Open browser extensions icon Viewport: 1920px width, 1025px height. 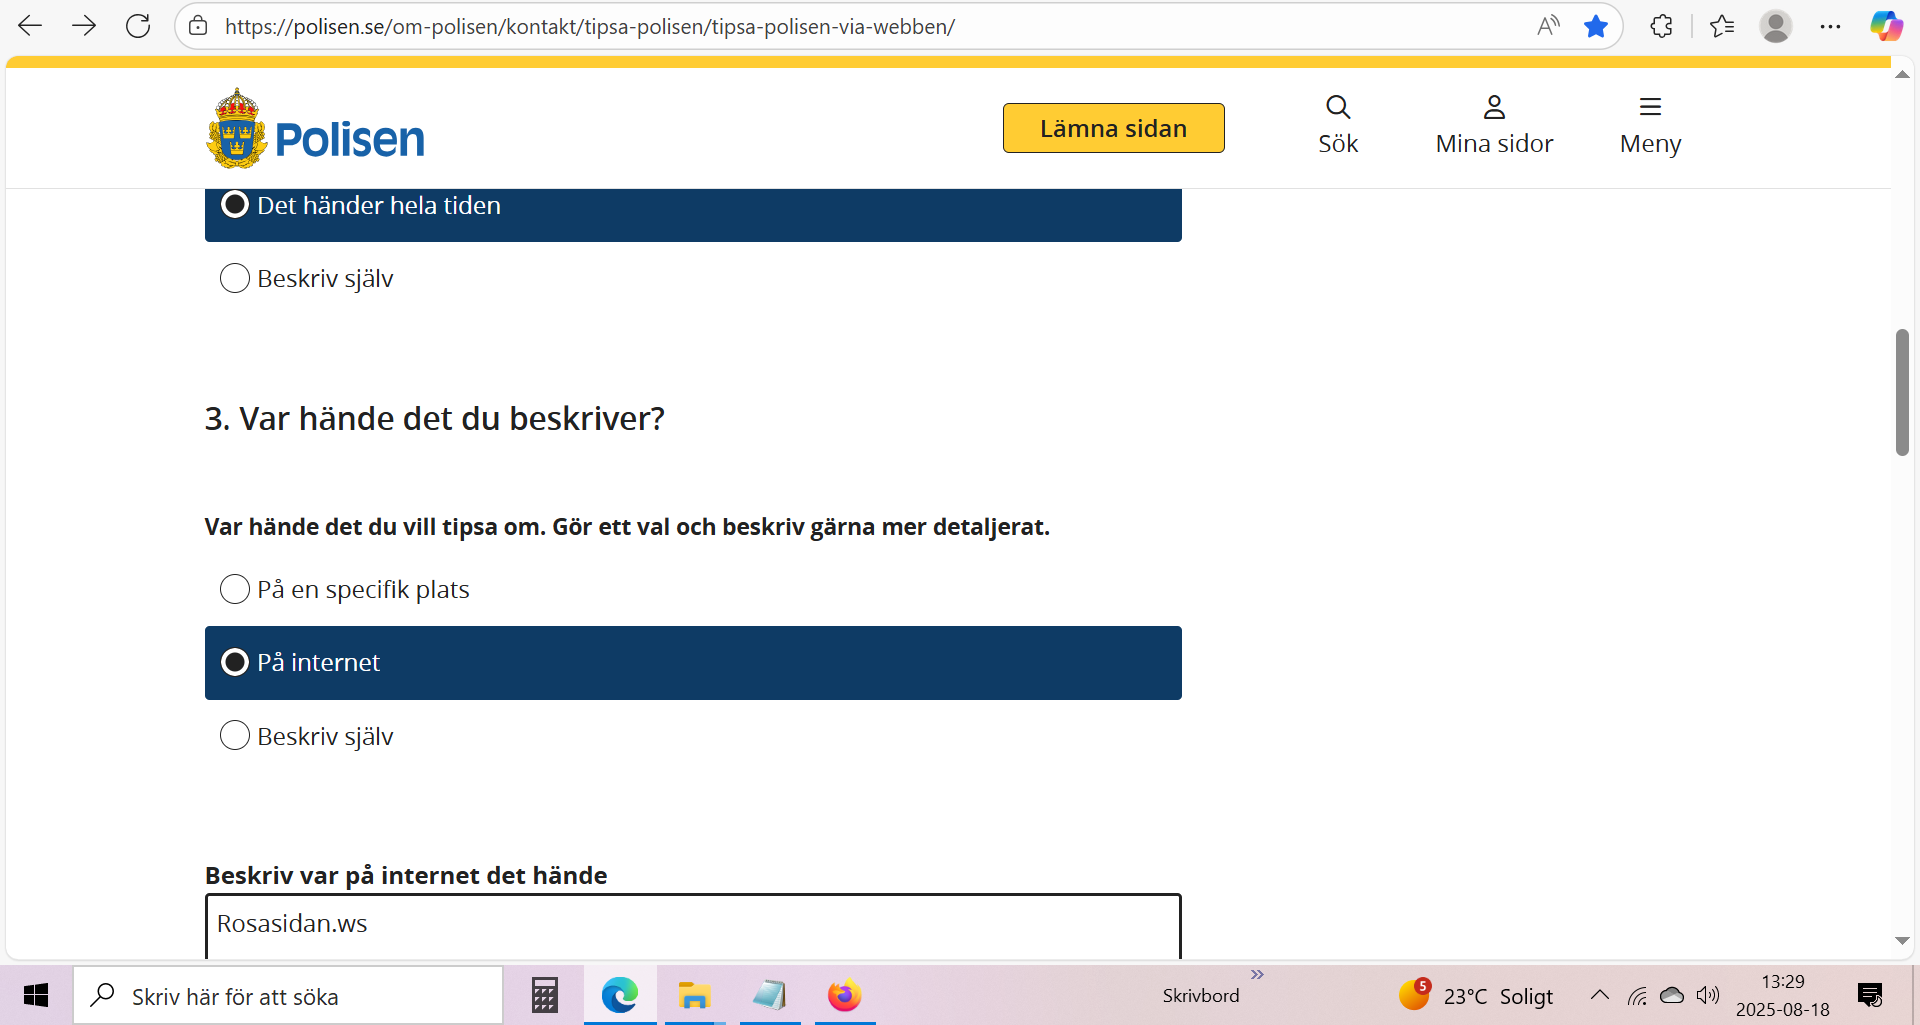click(x=1661, y=26)
